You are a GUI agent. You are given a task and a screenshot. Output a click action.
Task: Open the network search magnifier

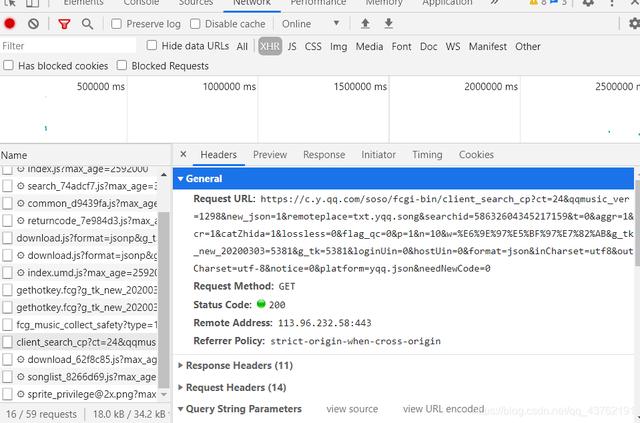click(87, 23)
